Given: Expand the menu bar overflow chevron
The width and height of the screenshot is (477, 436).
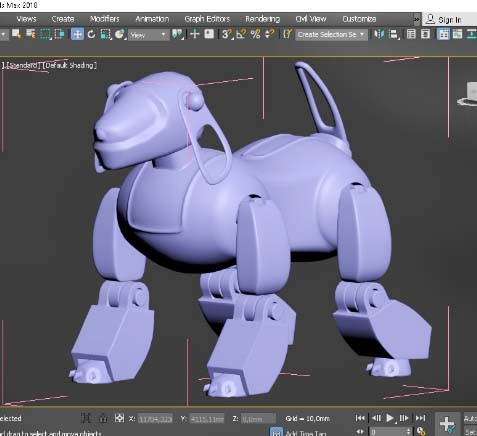Looking at the screenshot, I should (x=417, y=19).
